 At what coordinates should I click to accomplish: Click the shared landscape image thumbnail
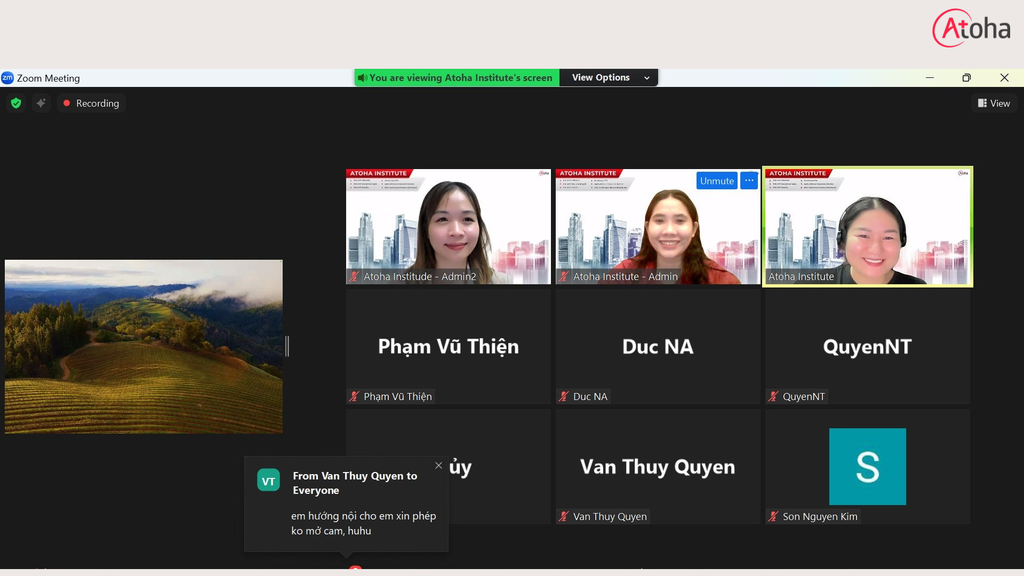(x=143, y=347)
